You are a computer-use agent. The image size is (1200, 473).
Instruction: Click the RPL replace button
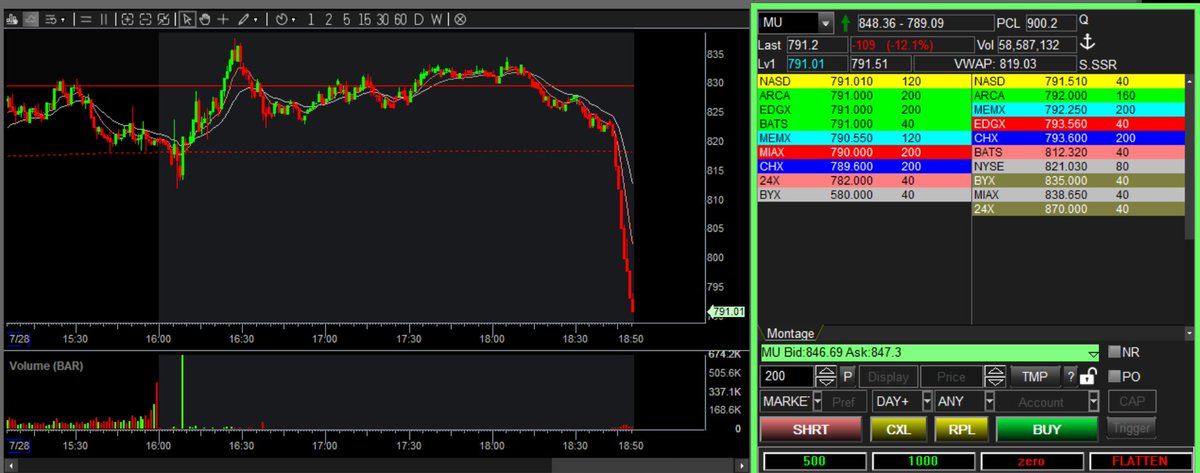[961, 429]
